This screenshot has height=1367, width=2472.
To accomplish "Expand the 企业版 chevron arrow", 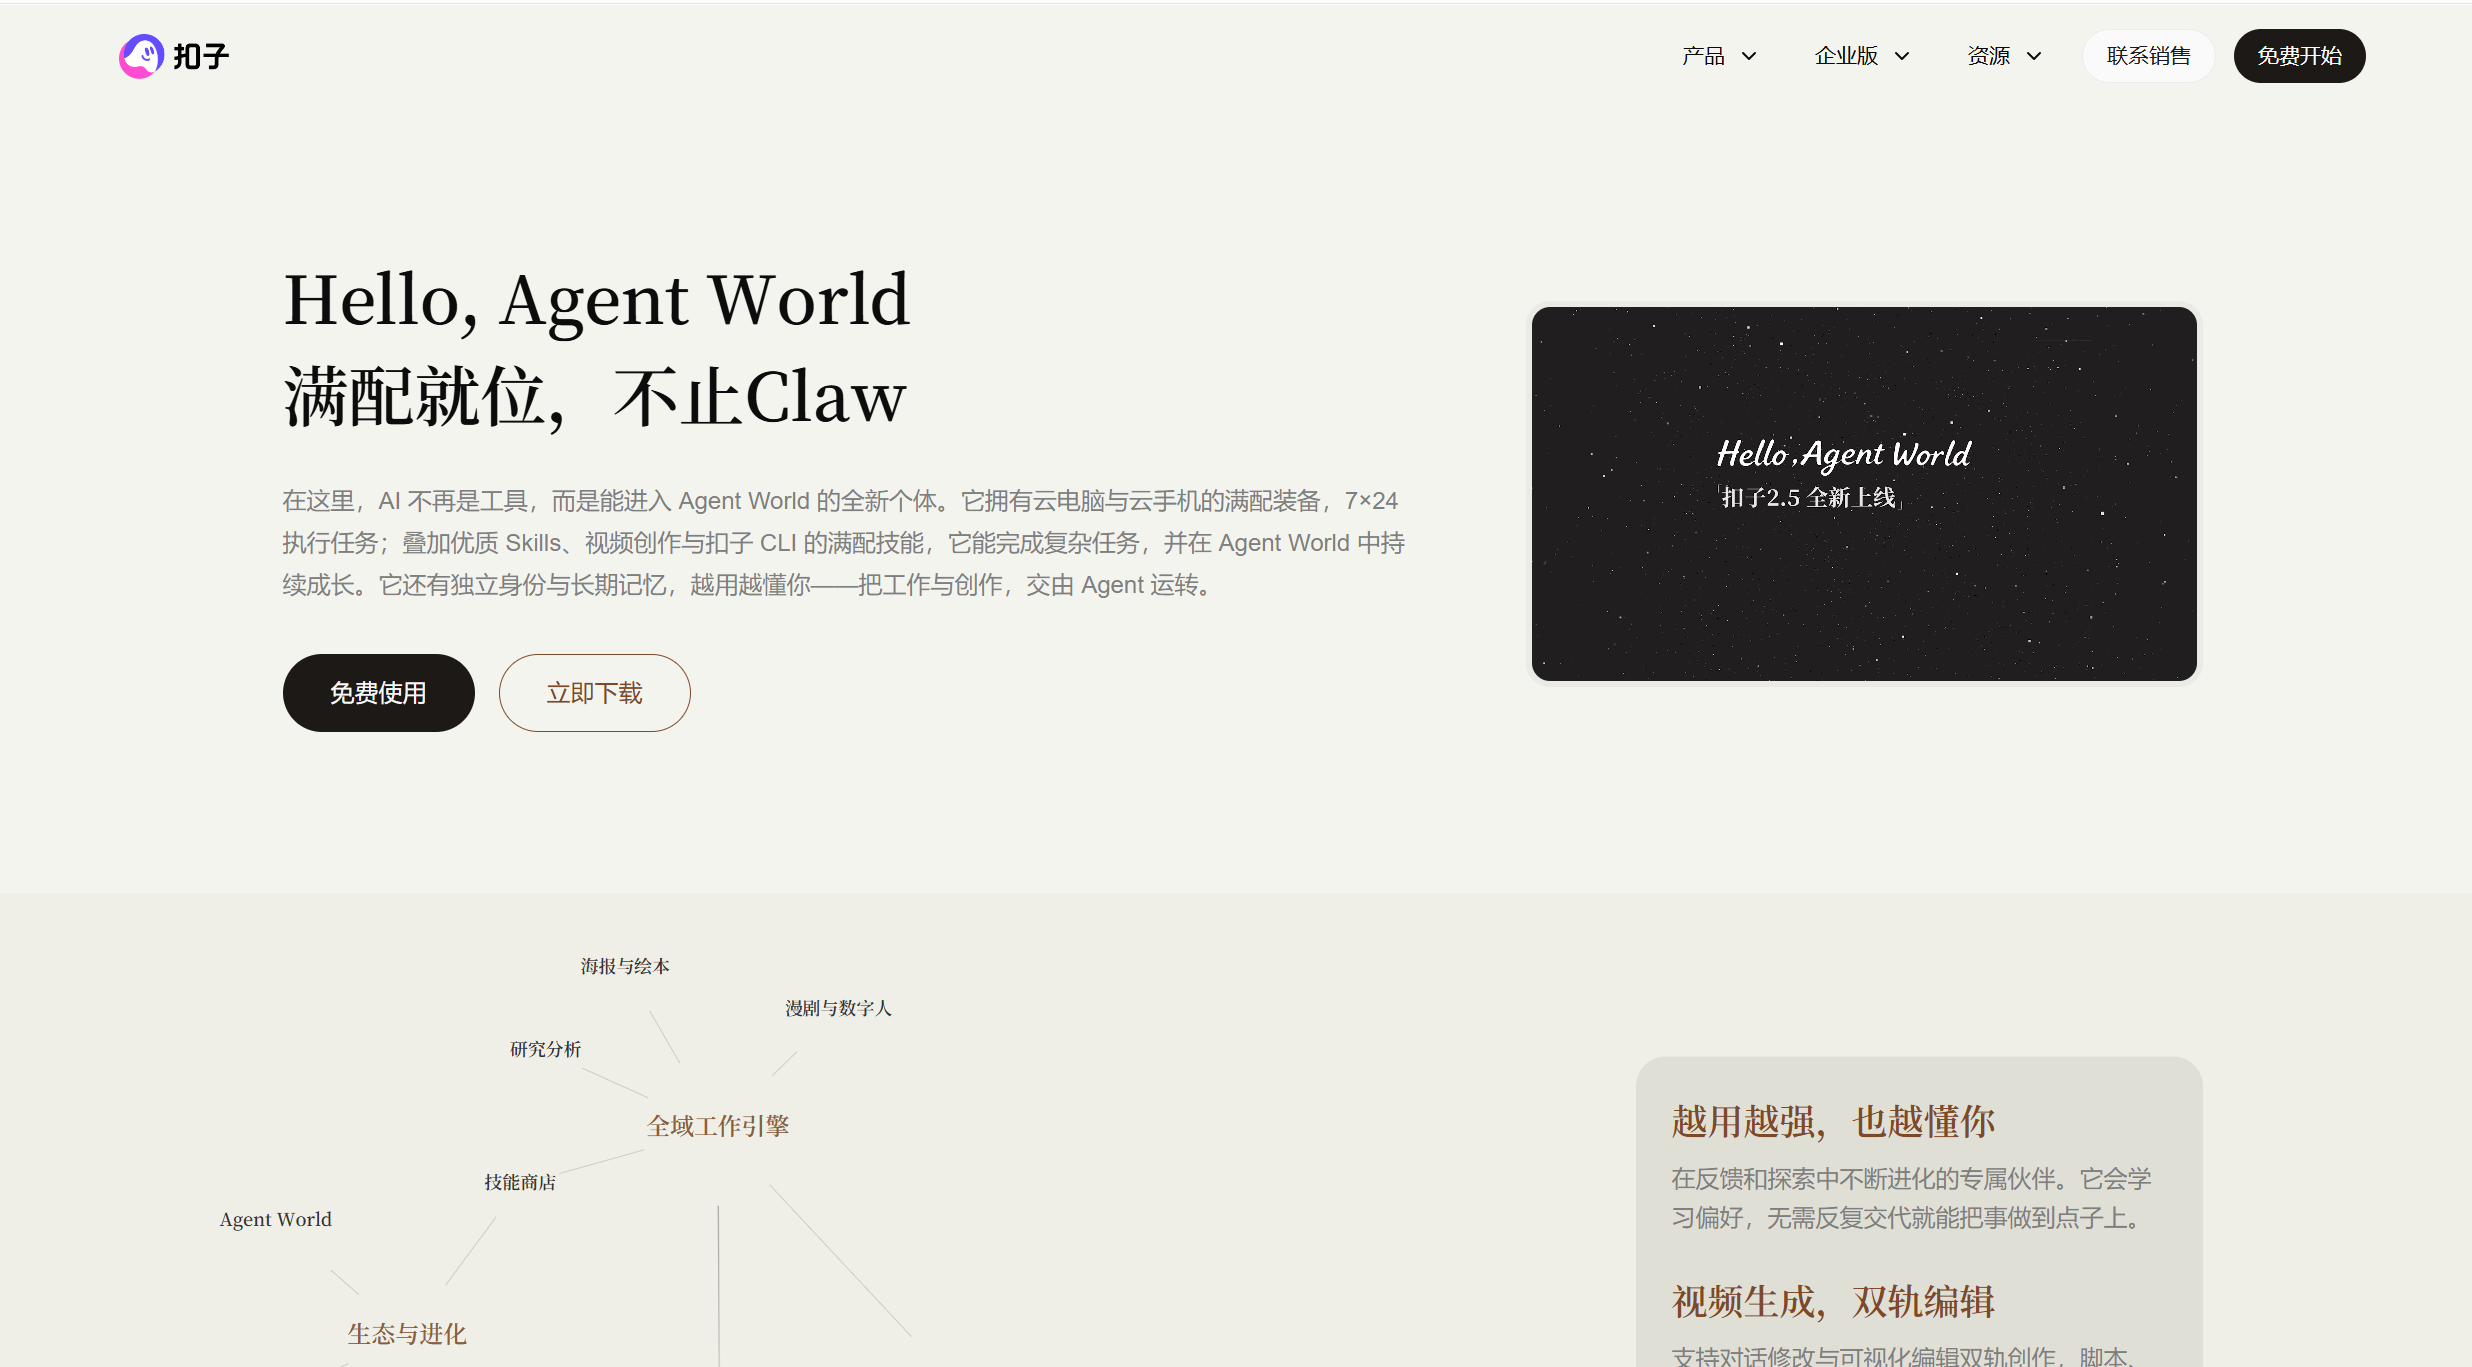I will (x=1902, y=57).
